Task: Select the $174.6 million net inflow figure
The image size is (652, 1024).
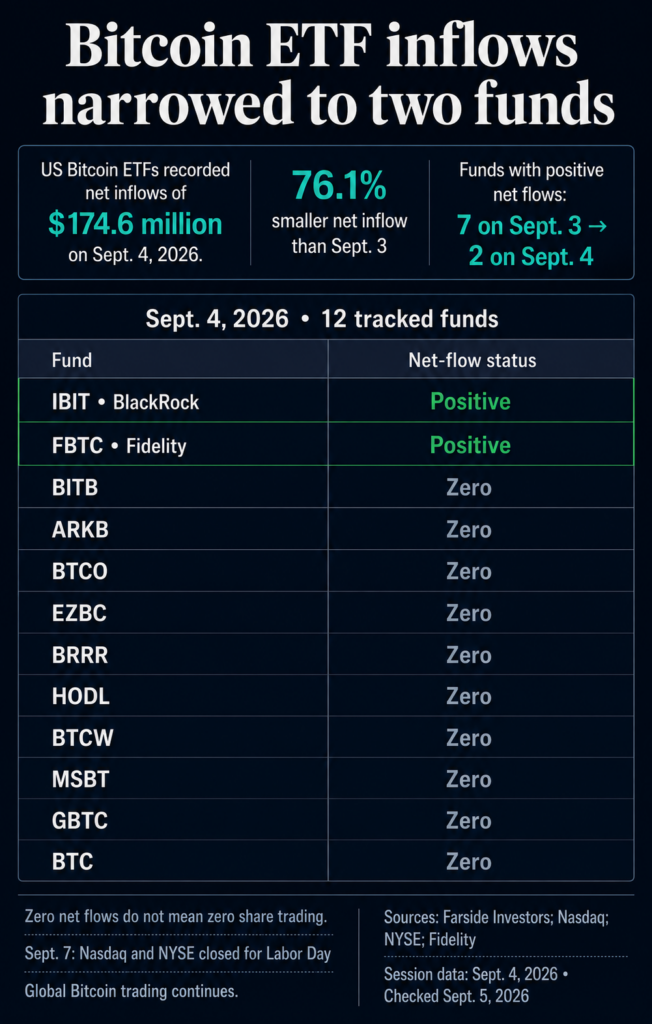Action: [135, 224]
